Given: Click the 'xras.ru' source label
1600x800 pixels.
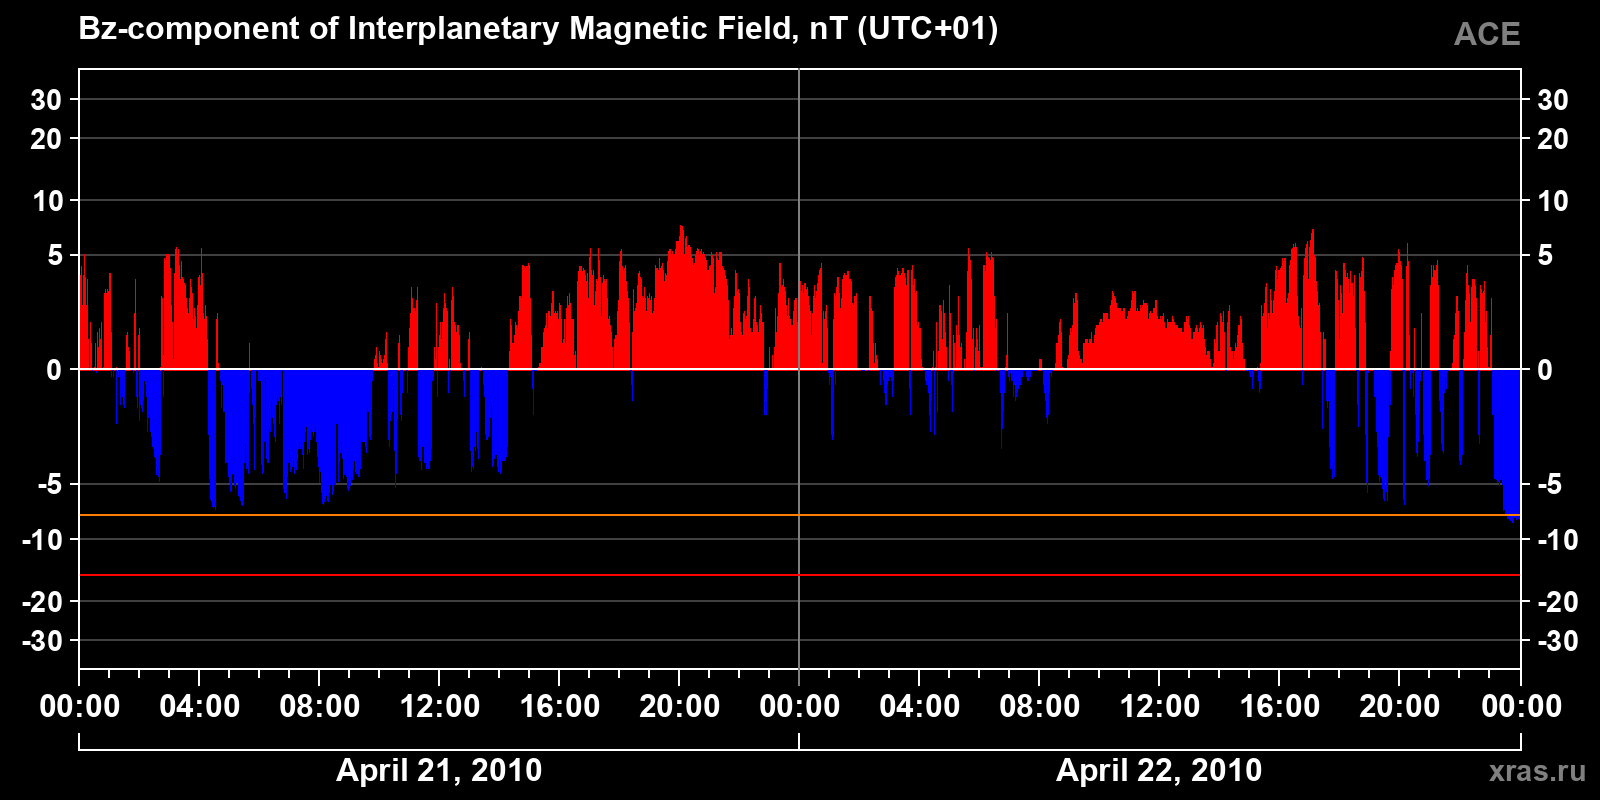Looking at the screenshot, I should coord(1538,771).
